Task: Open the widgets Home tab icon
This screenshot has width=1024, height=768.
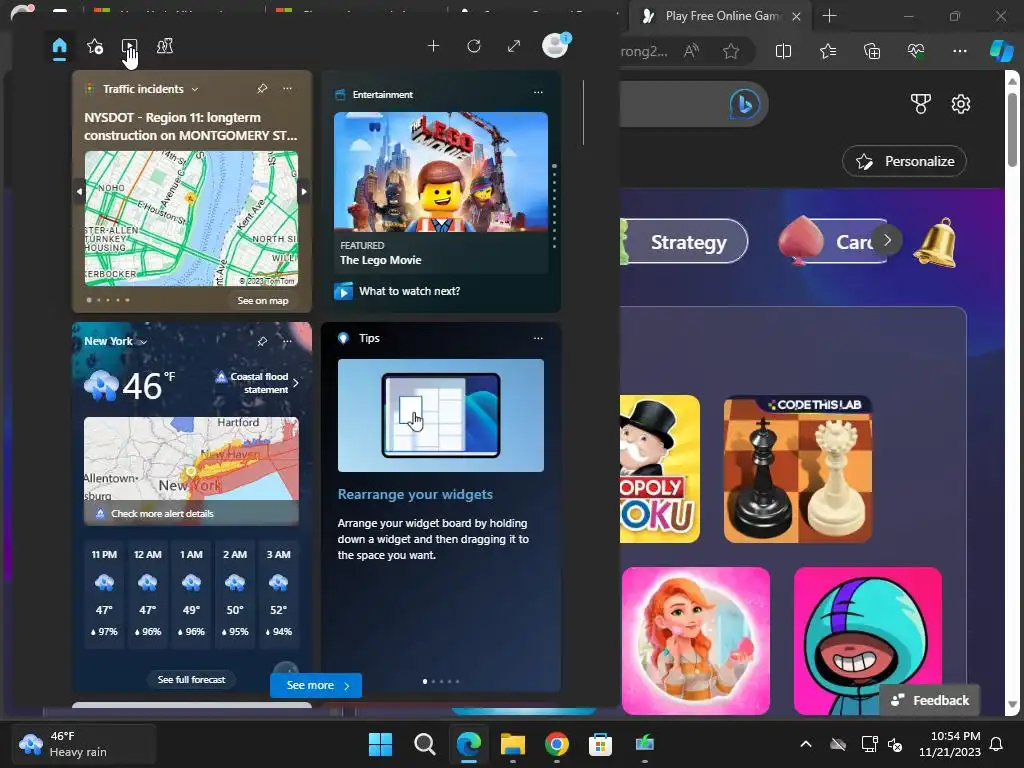Action: click(x=59, y=46)
